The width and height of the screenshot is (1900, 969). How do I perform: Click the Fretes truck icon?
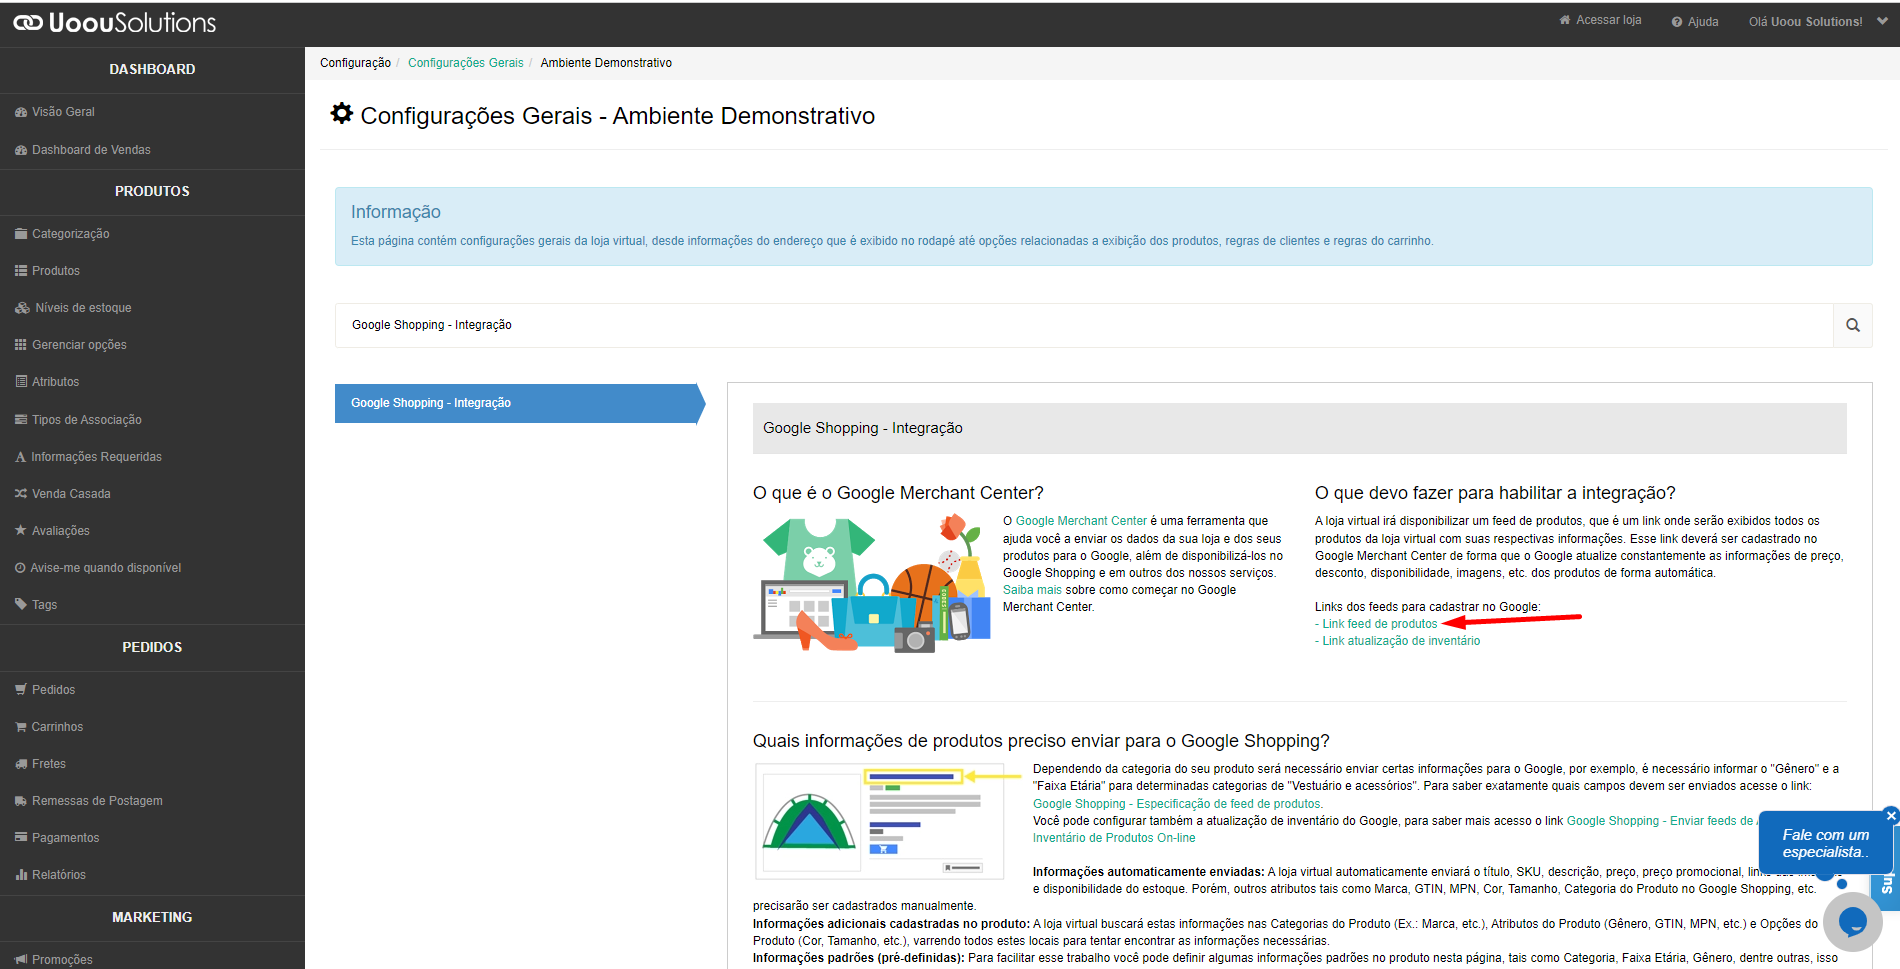[21, 764]
